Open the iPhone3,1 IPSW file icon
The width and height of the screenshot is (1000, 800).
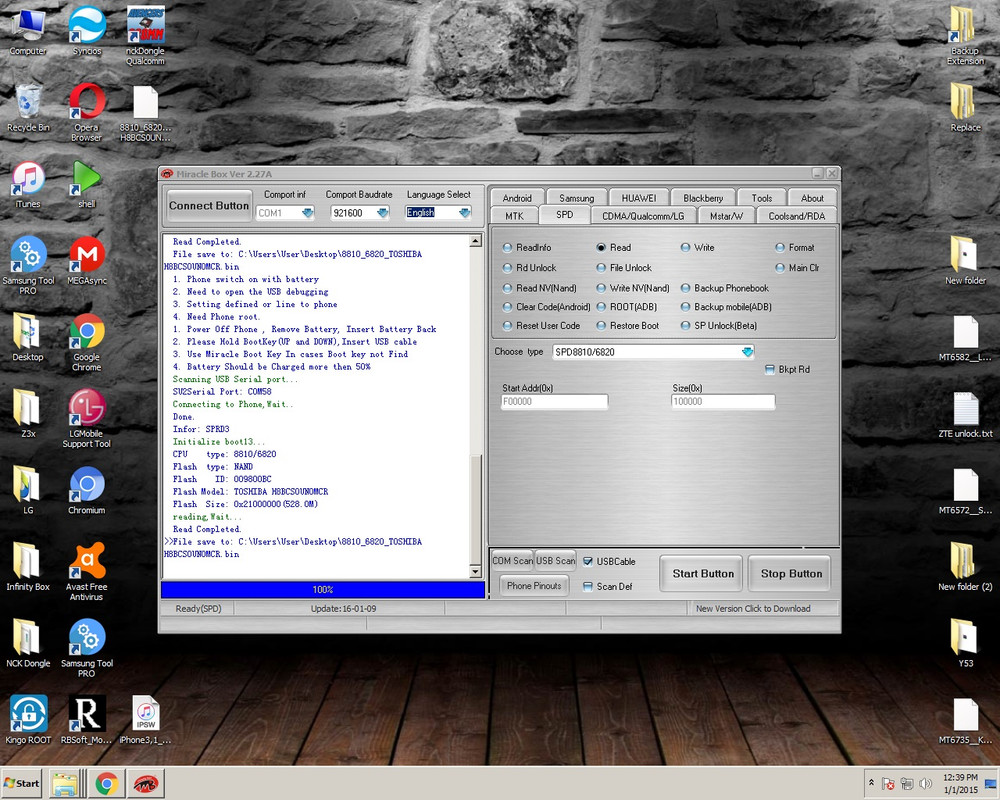click(x=145, y=720)
